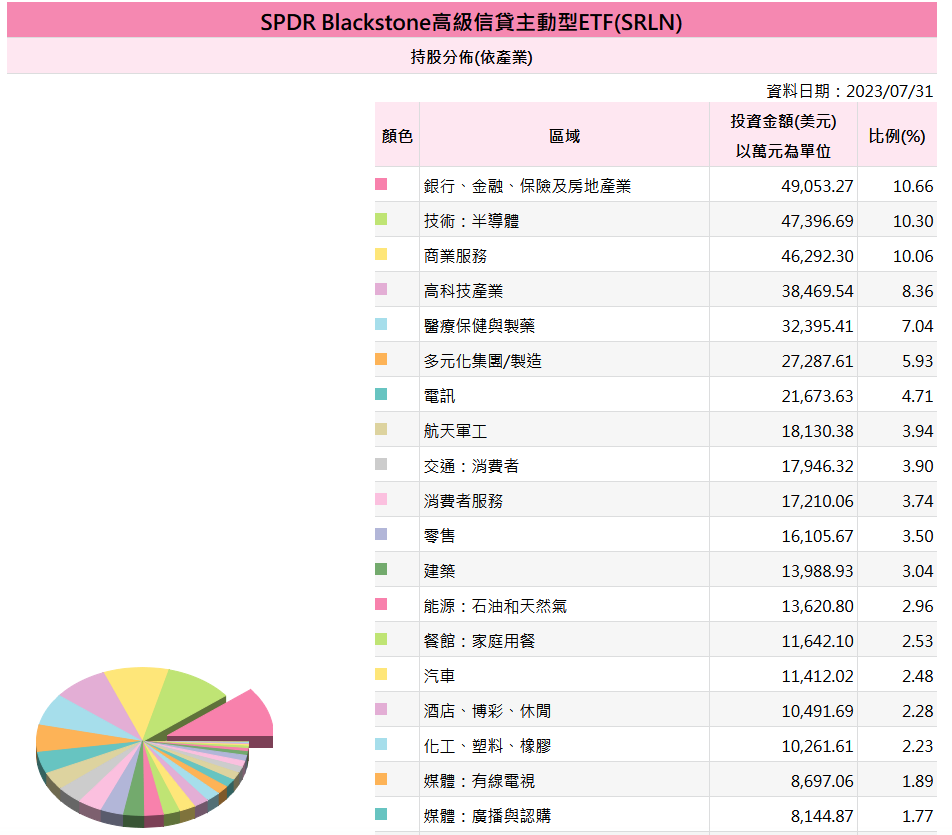Viewport: 952px width, 835px height.
Task: Click the SPDR Blackstone ETF title bar
Action: click(x=471, y=22)
